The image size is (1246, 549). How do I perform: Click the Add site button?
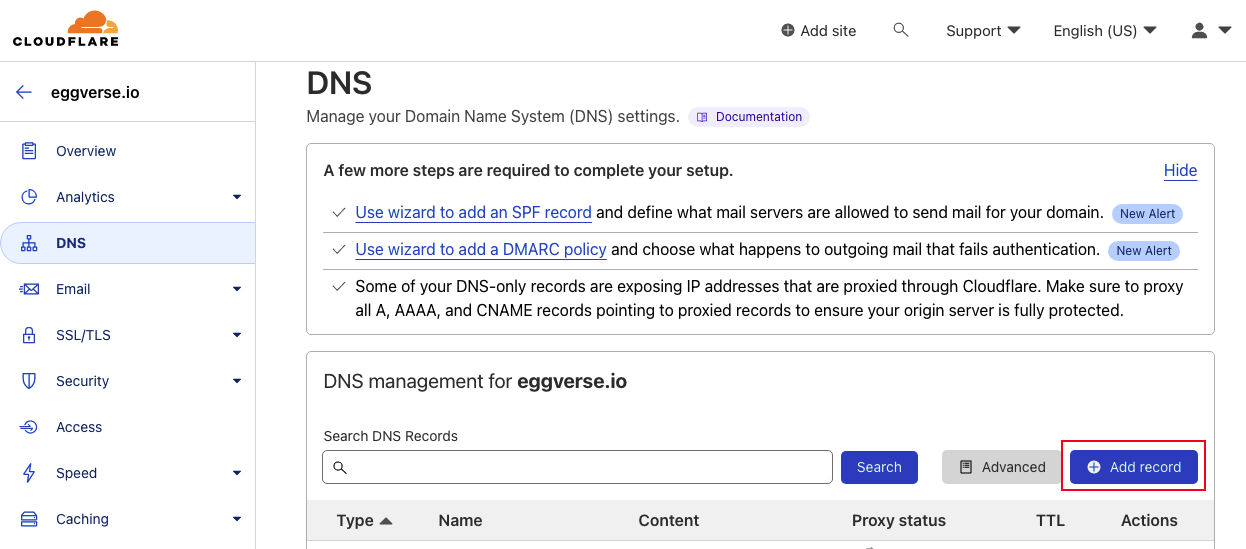819,31
